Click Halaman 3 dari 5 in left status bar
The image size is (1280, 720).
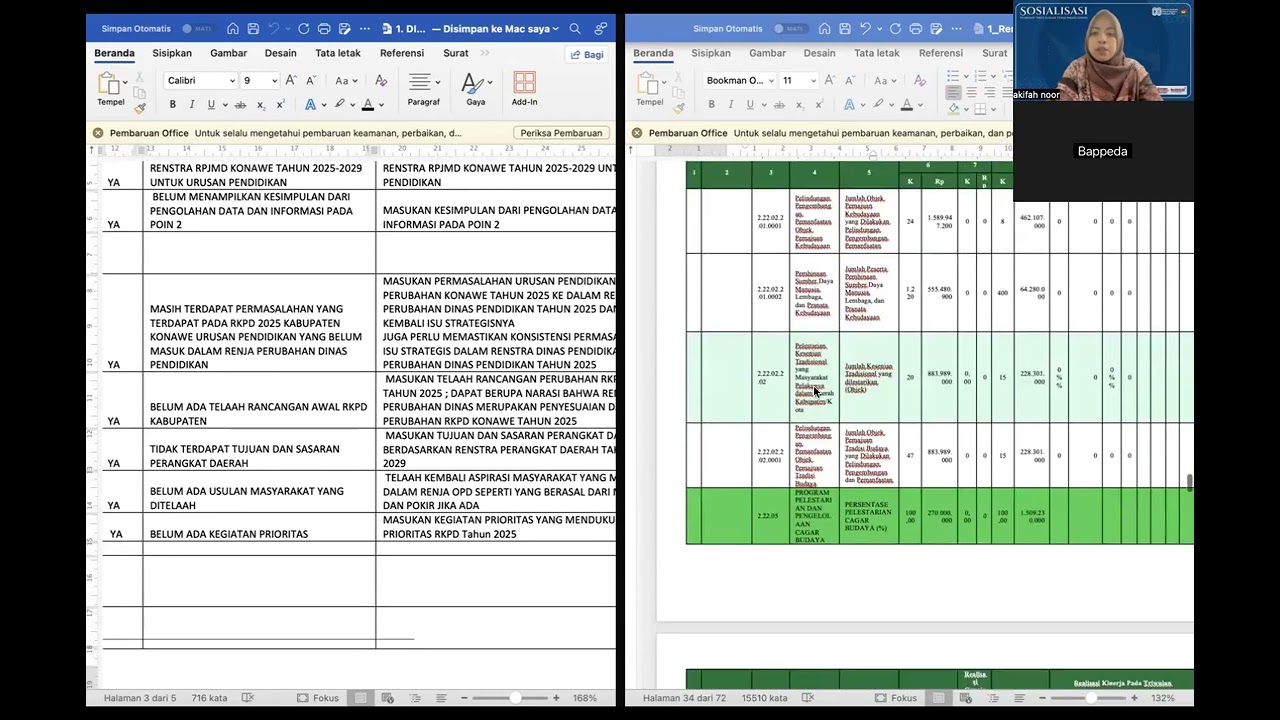coord(140,698)
